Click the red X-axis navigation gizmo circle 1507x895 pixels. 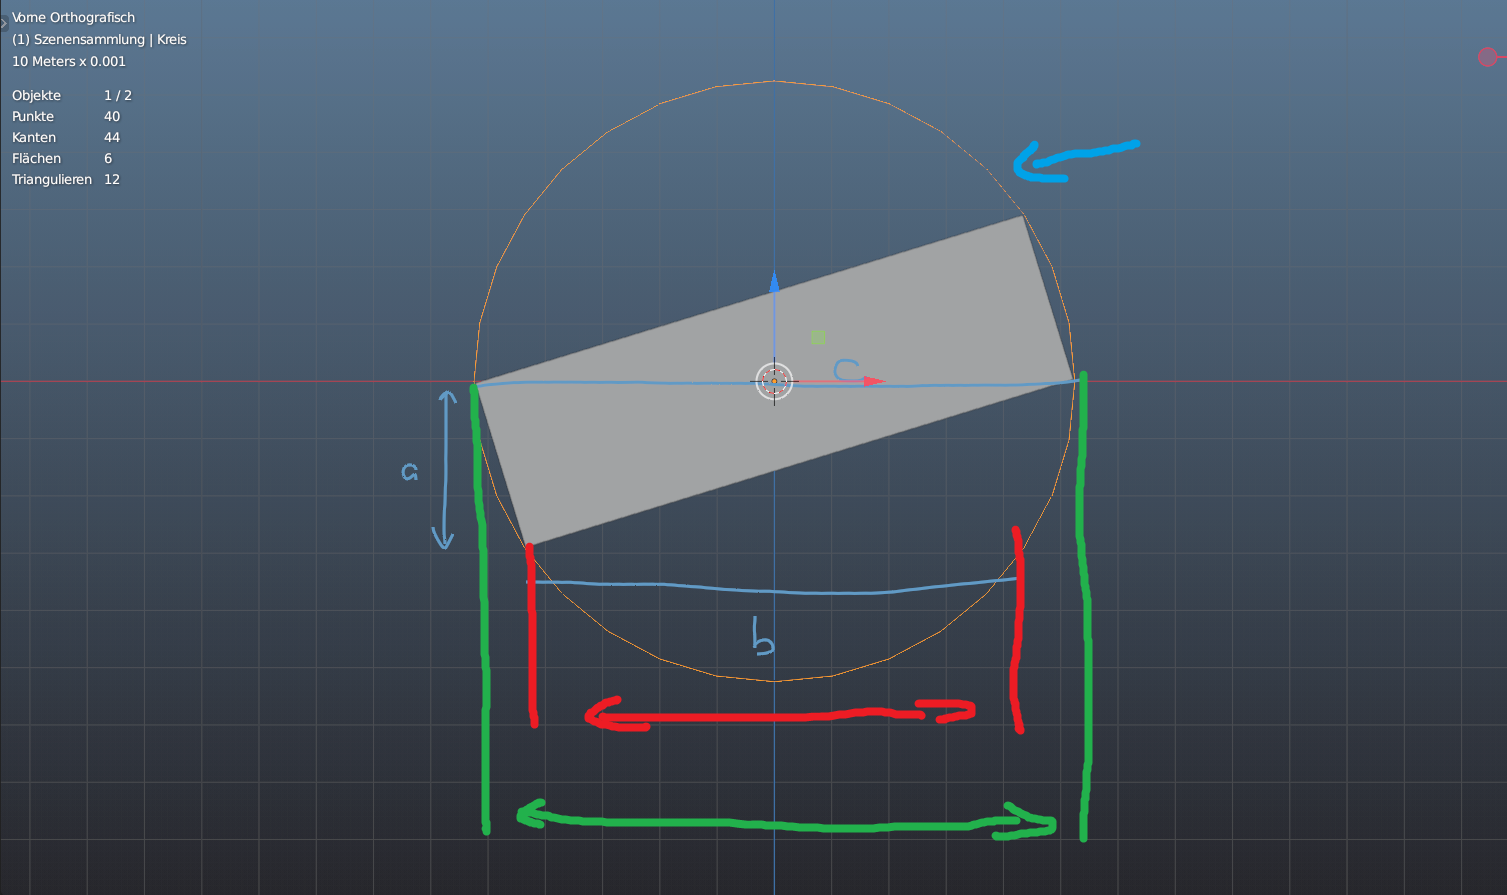(1487, 57)
